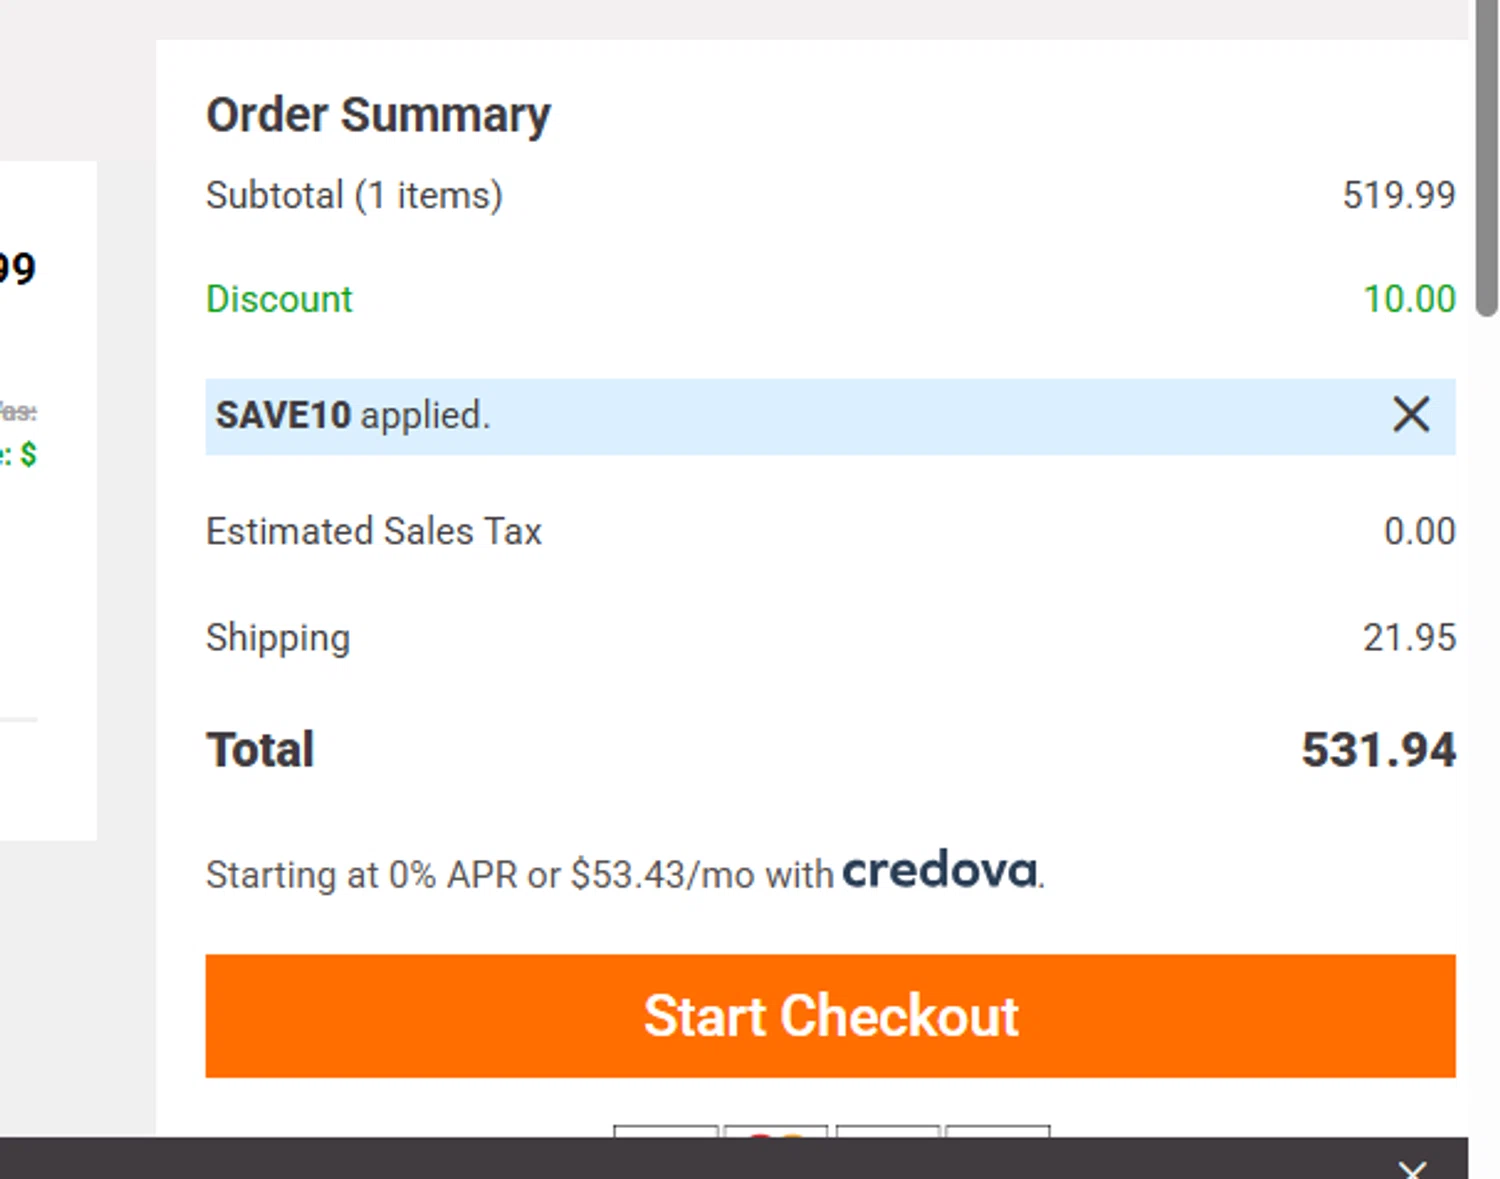Select the Subtotal (1 items) label
The width and height of the screenshot is (1500, 1179).
point(354,195)
